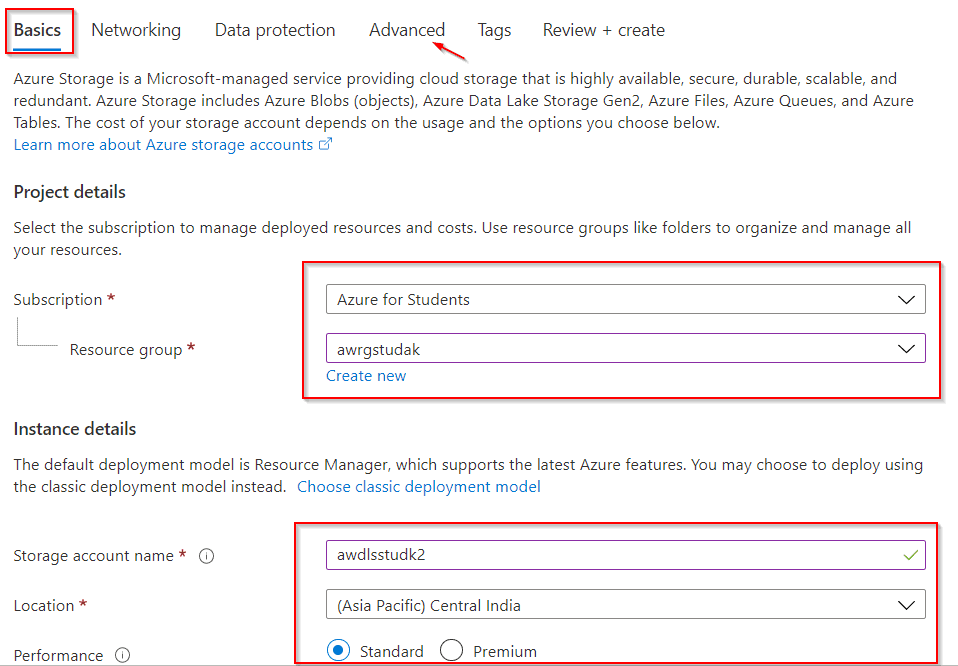The image size is (958, 666).
Task: Open the Subscription dropdown
Action: click(625, 299)
